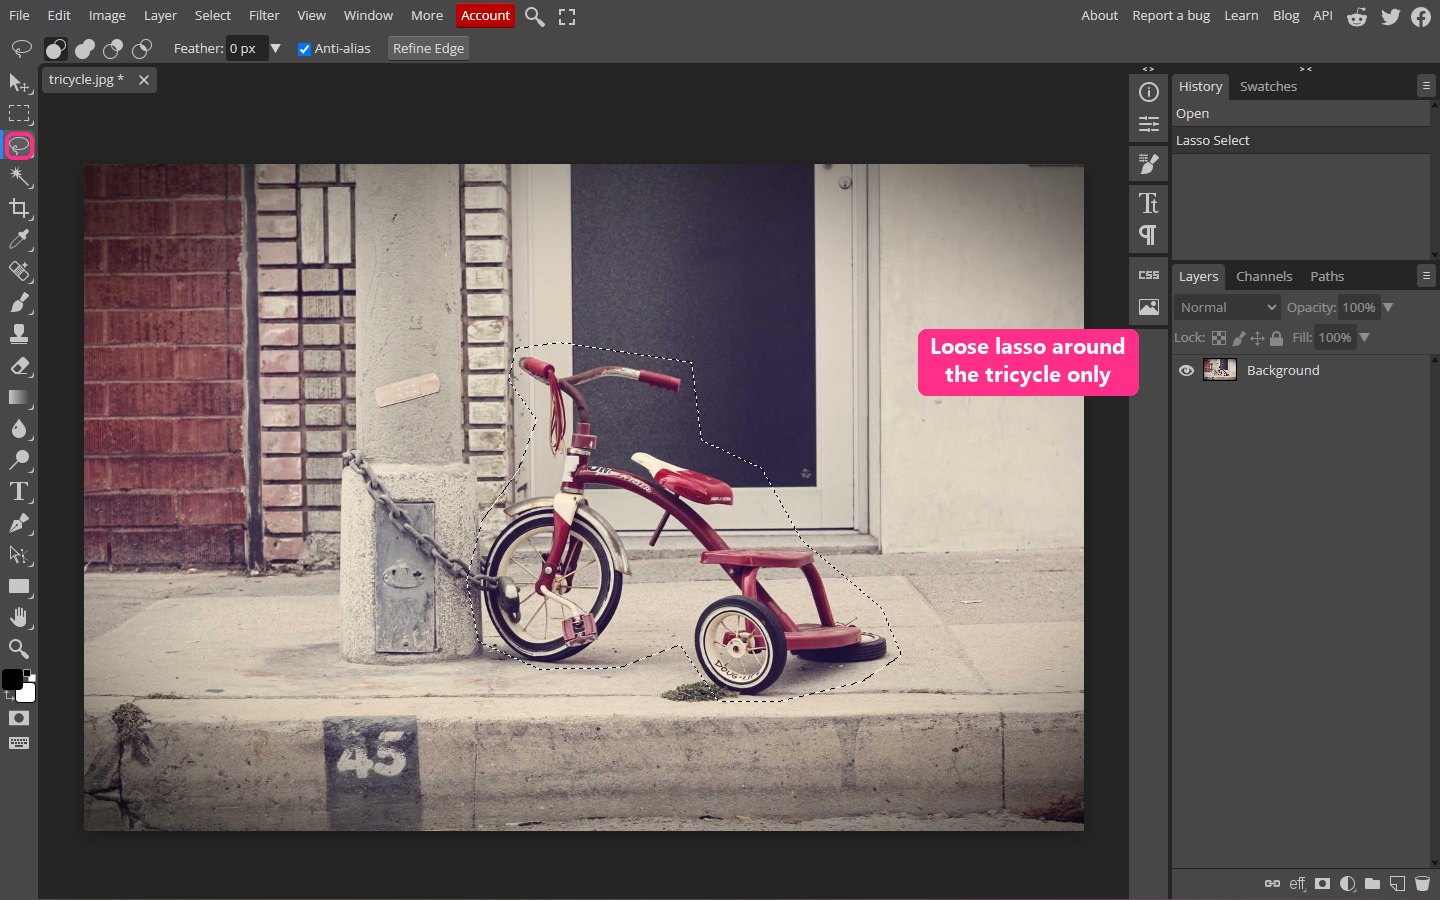Viewport: 1440px width, 900px height.
Task: Open the Normal blend mode dropdown
Action: (1227, 308)
